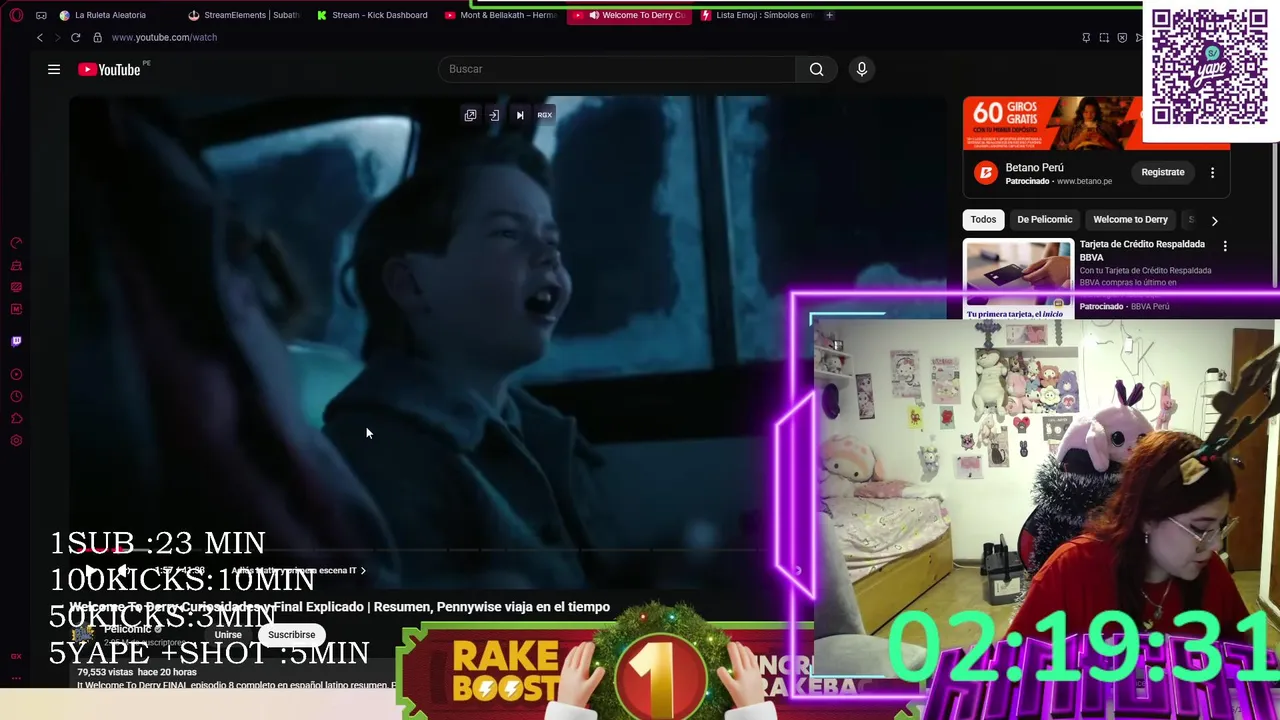1280x720 pixels.
Task: Expand the chapter title next to the timestamp
Action: pyautogui.click(x=298, y=570)
